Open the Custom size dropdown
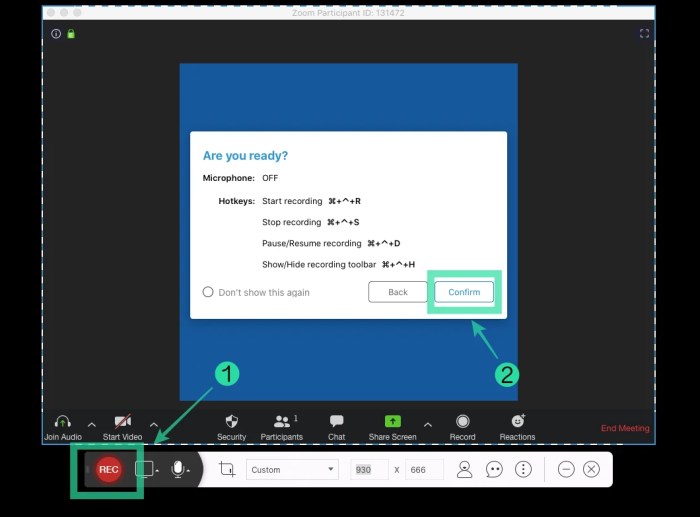 pos(292,470)
